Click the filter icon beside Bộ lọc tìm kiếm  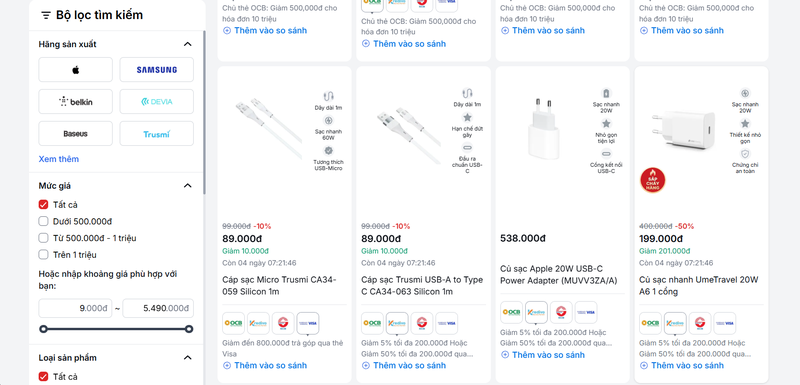[46, 15]
